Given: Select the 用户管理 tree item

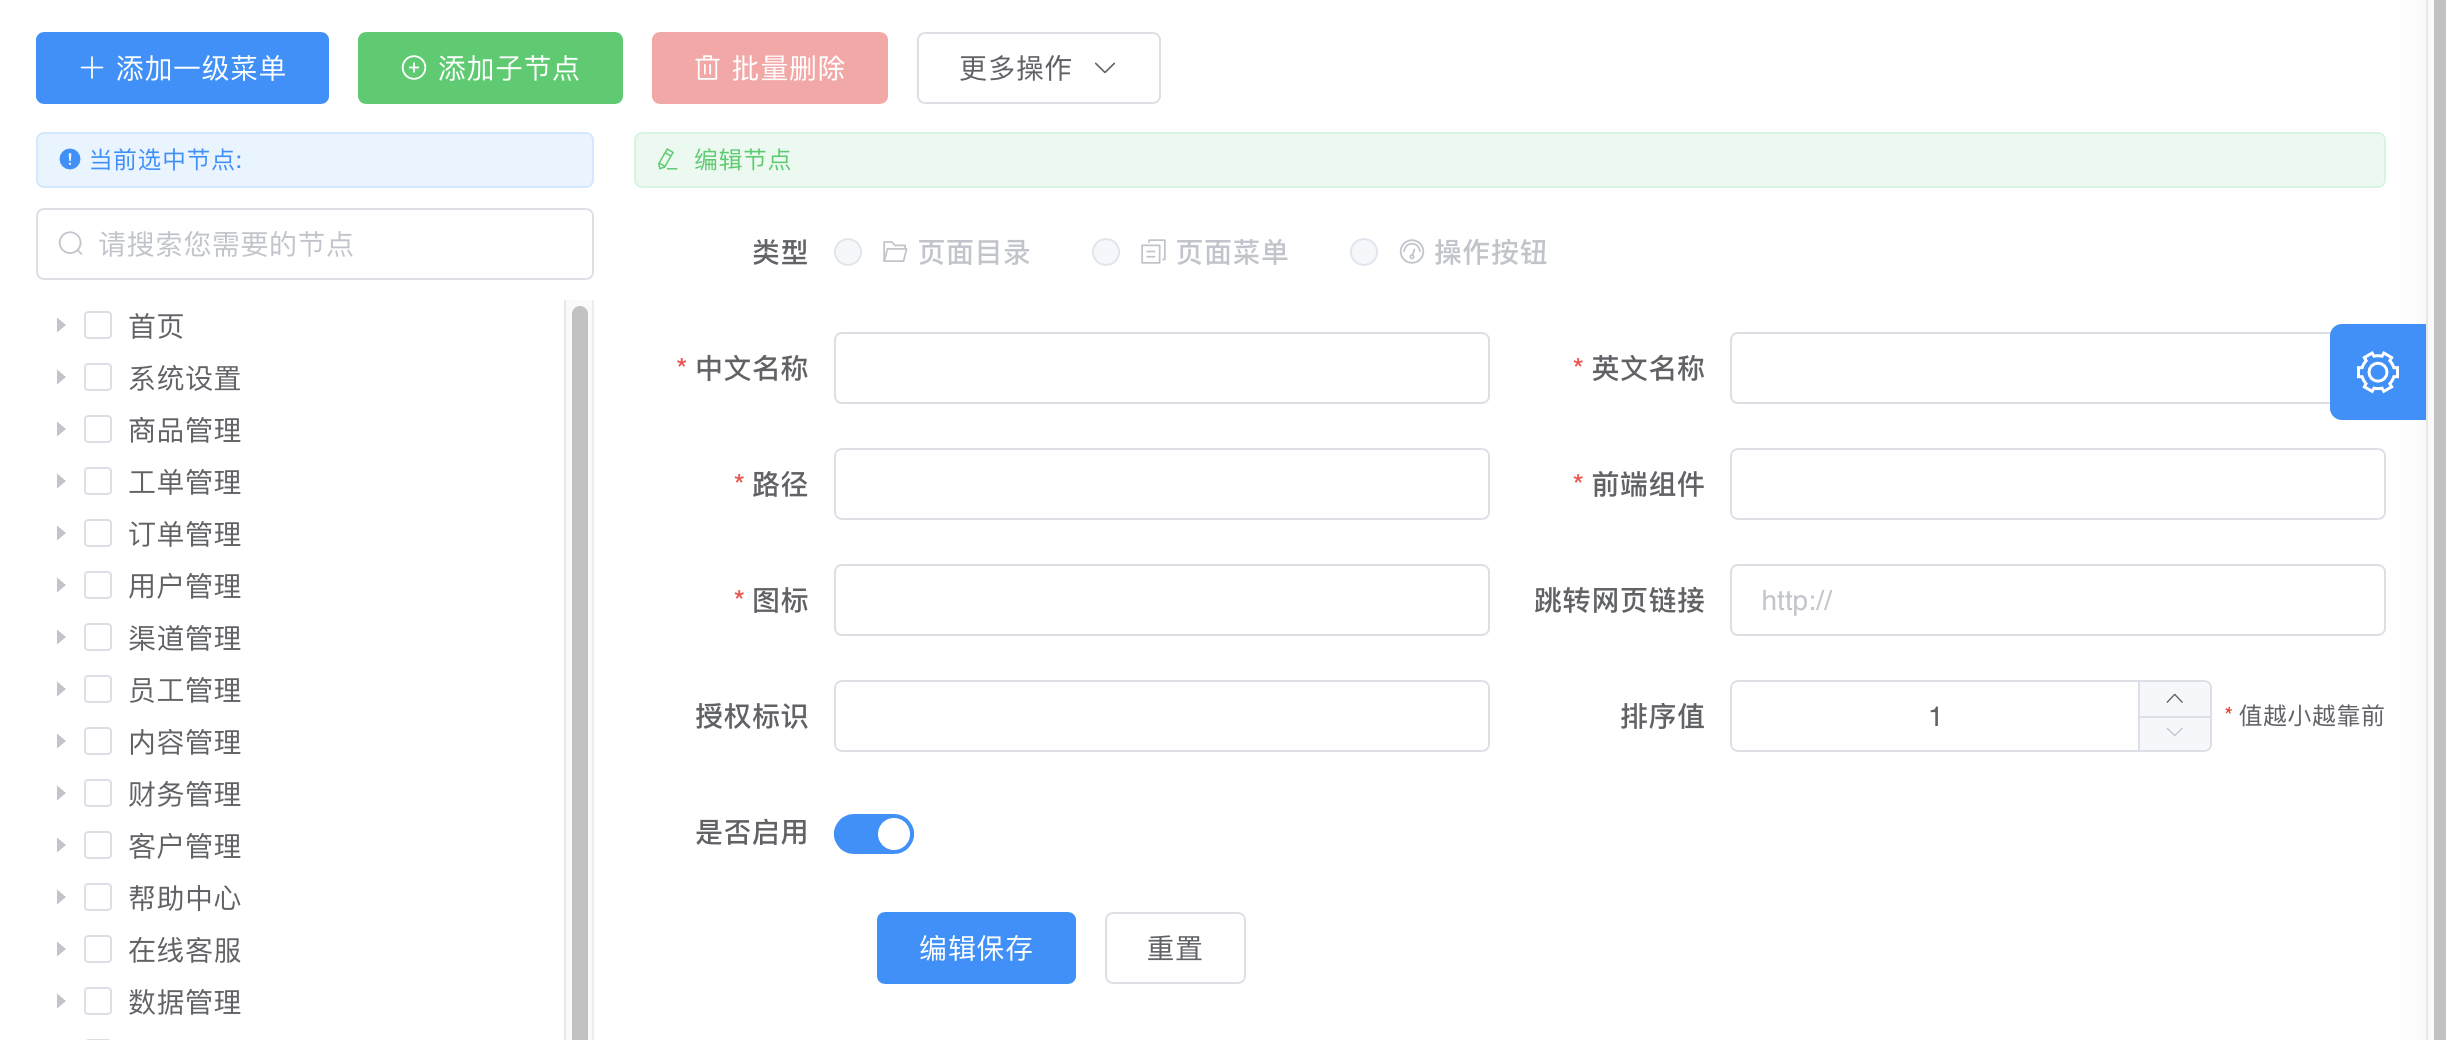Looking at the screenshot, I should (x=185, y=584).
